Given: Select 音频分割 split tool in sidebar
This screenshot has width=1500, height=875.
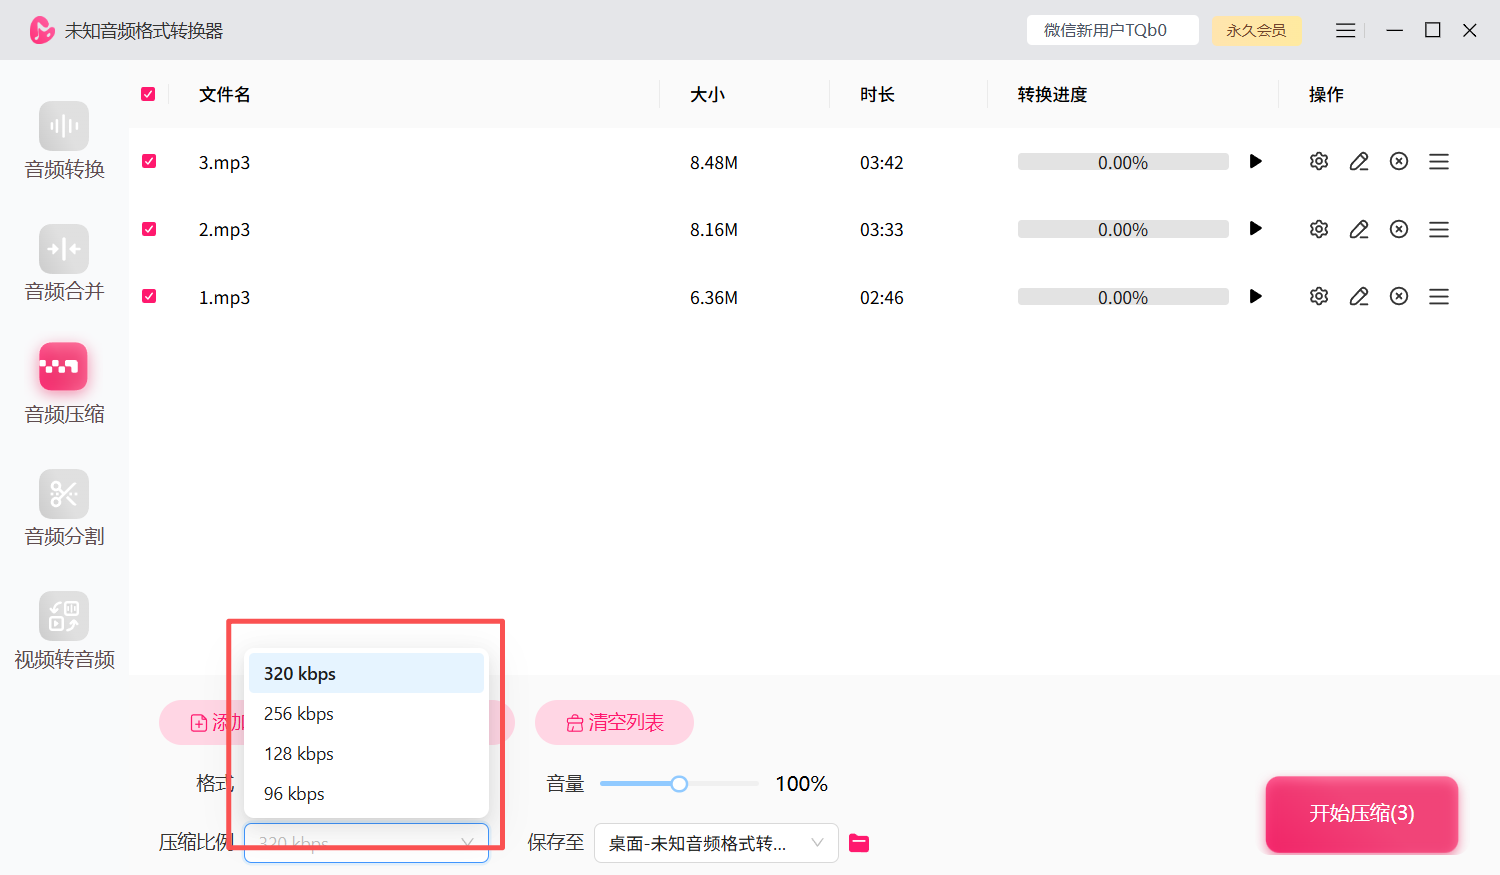Looking at the screenshot, I should (x=64, y=508).
